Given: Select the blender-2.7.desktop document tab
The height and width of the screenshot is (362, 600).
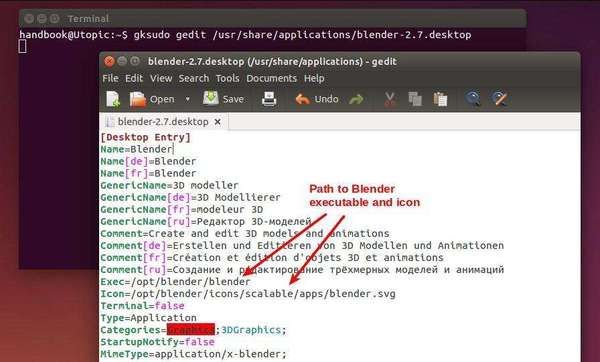Looking at the screenshot, I should click(x=163, y=122).
